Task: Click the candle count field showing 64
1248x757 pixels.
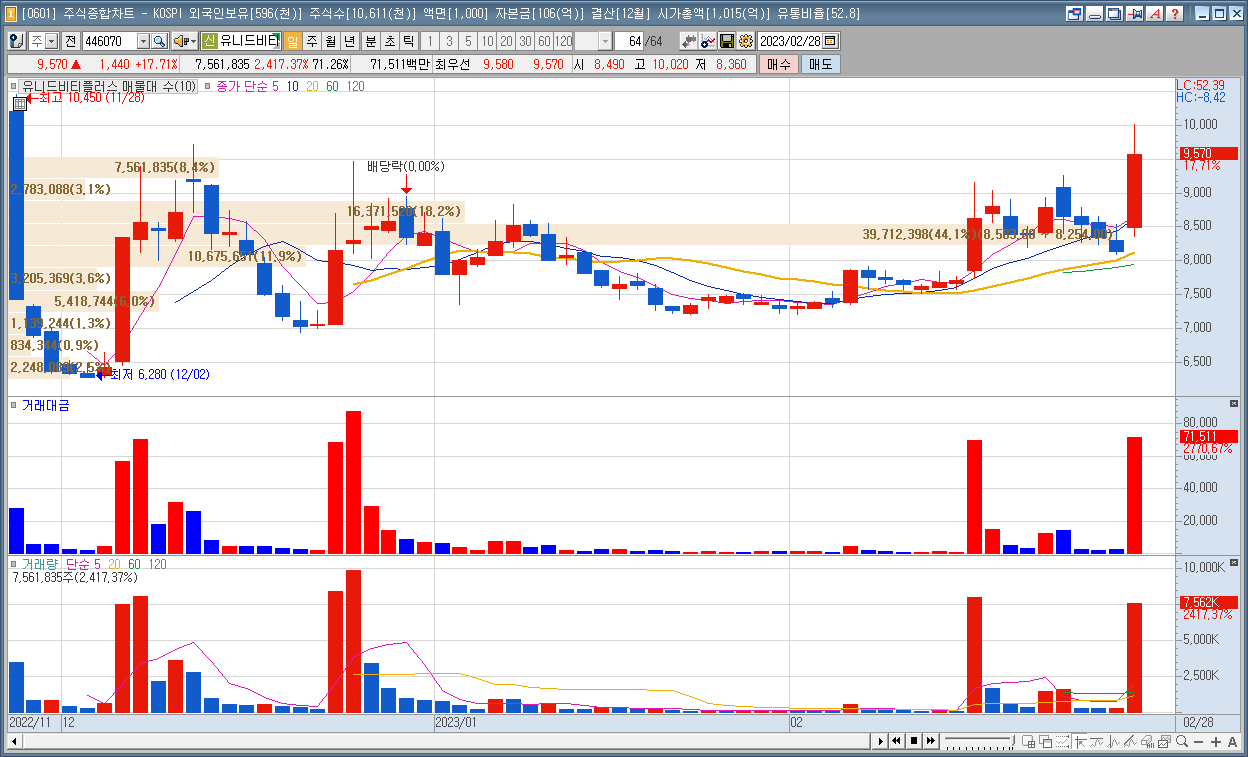Action: (x=631, y=41)
